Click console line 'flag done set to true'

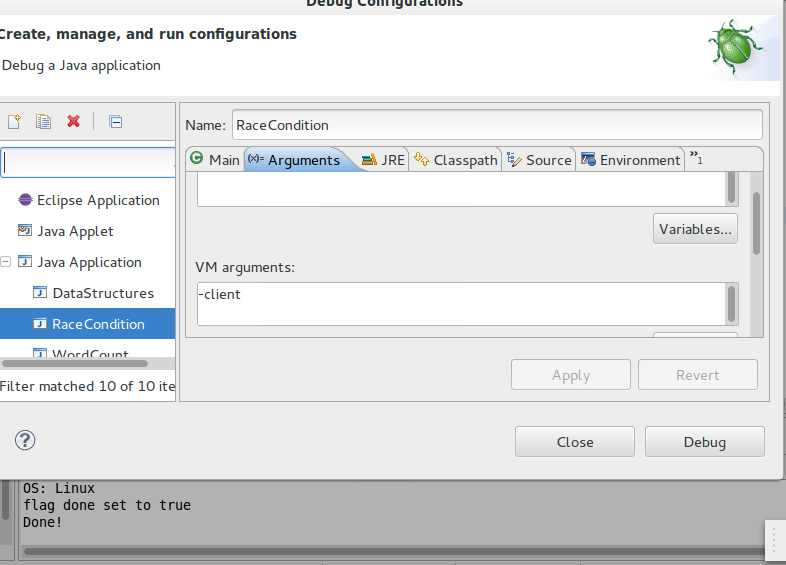[x=107, y=505]
